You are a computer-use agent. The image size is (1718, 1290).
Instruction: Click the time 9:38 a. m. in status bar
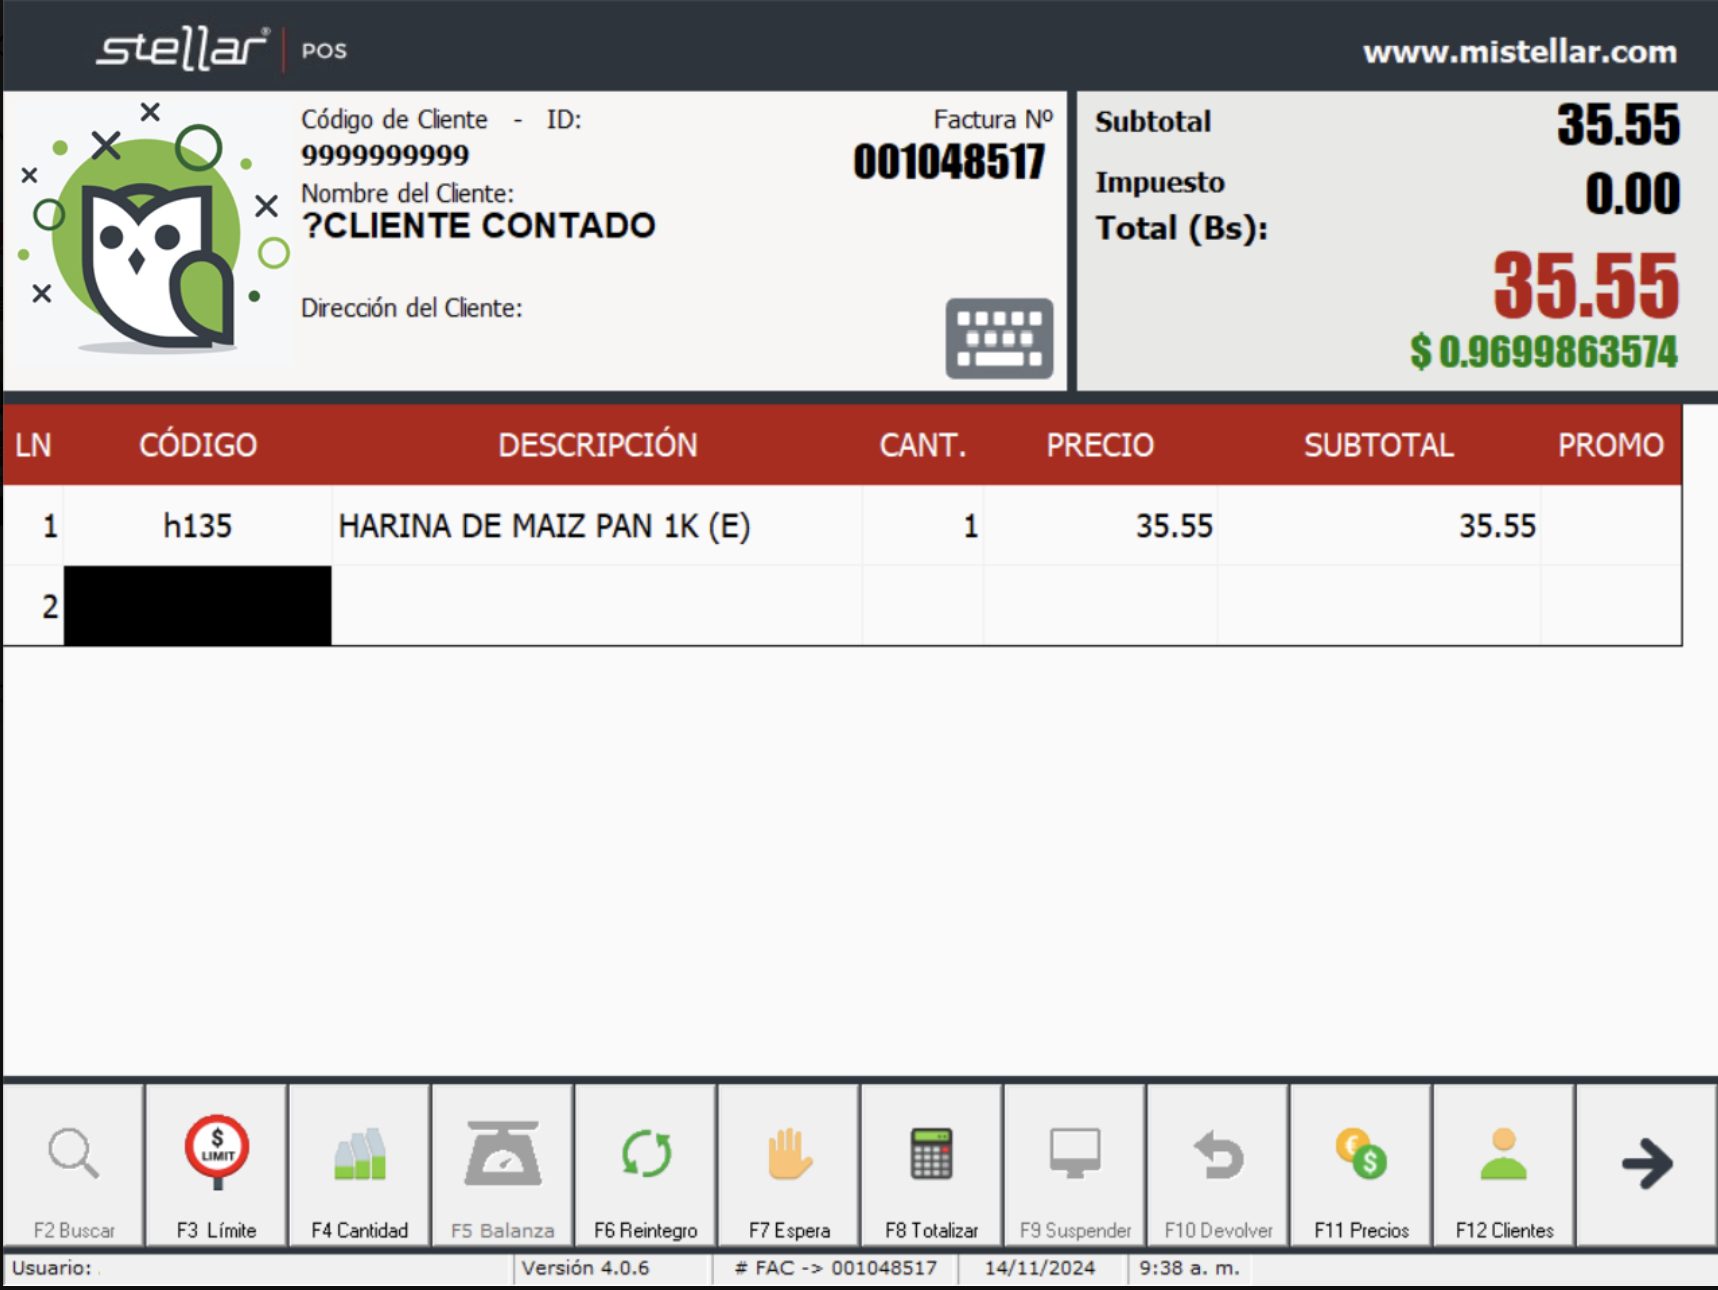[1189, 1268]
